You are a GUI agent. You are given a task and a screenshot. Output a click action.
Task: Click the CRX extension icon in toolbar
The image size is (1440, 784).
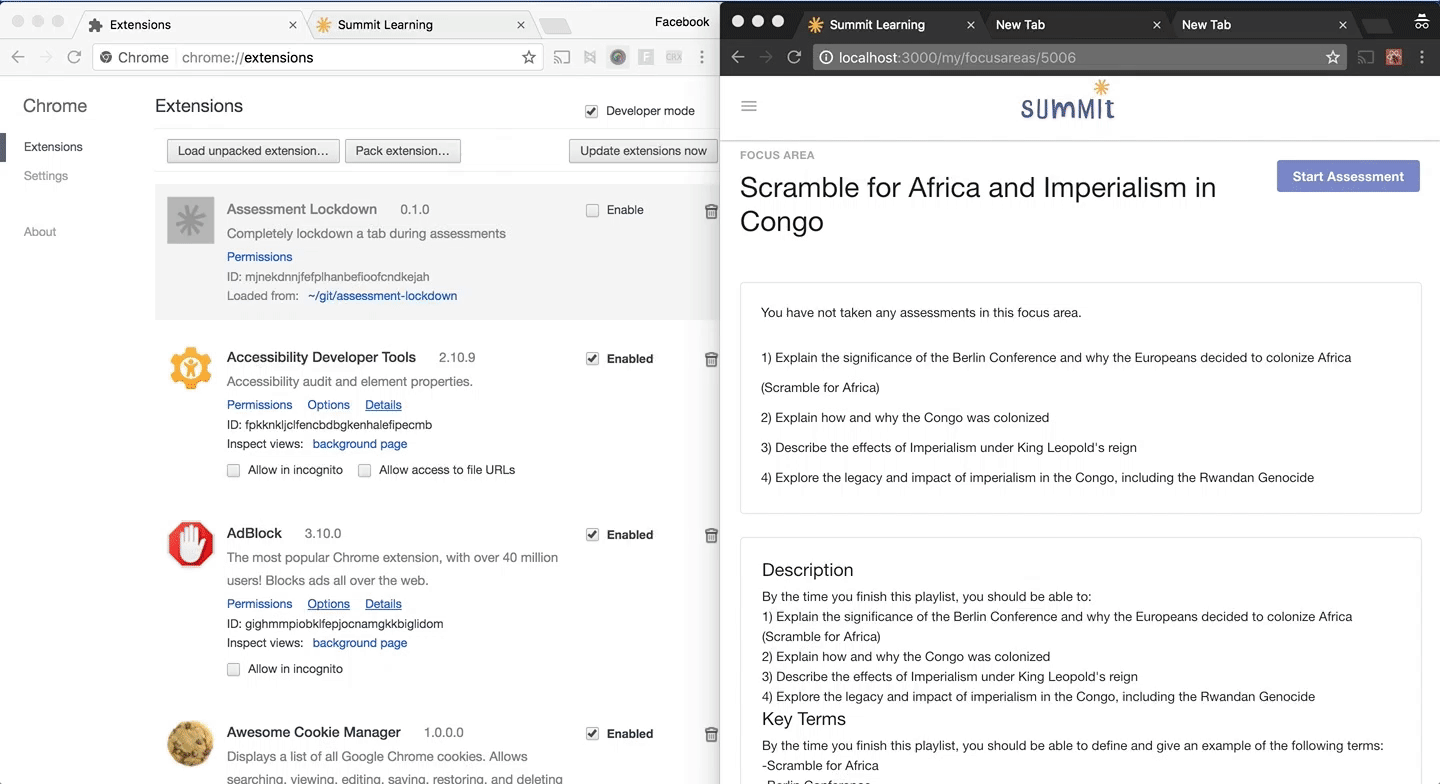click(674, 57)
